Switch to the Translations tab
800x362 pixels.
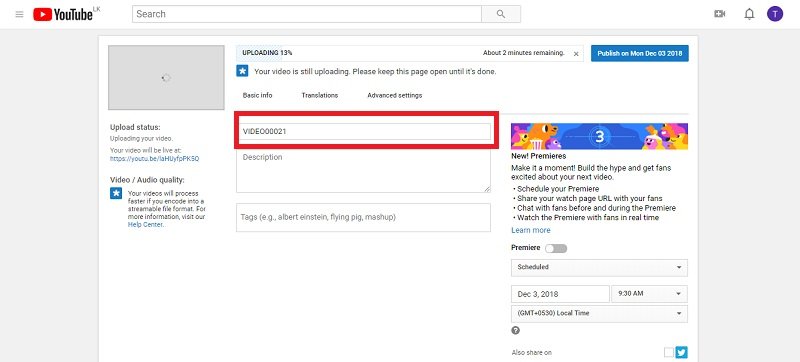319,95
